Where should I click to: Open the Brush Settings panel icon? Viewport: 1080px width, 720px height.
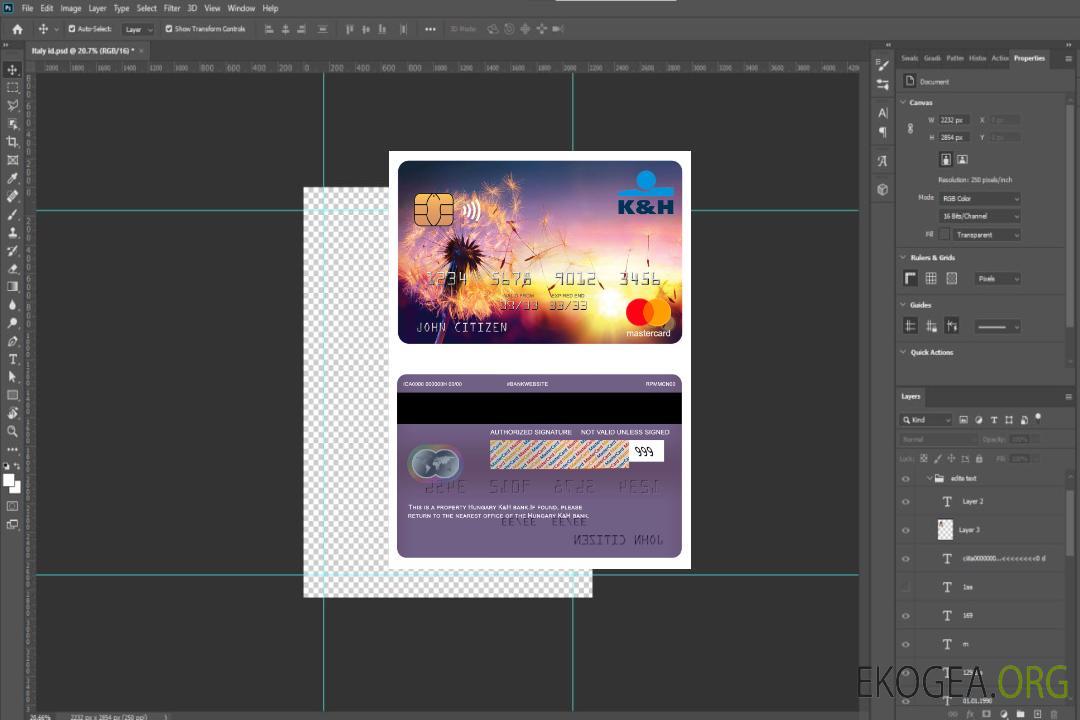(x=882, y=65)
